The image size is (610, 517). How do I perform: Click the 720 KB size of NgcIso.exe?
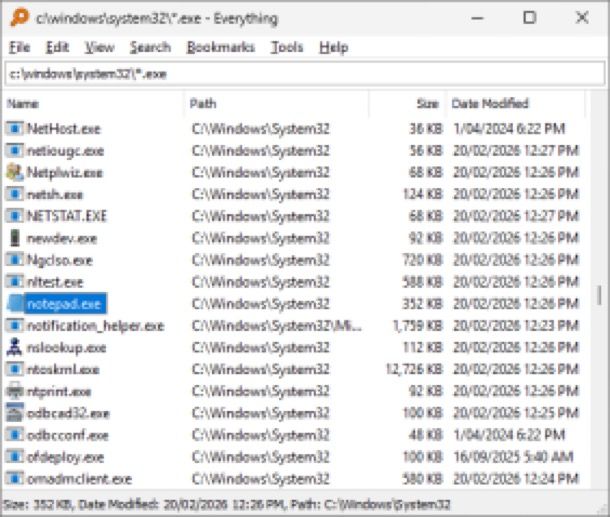(422, 260)
